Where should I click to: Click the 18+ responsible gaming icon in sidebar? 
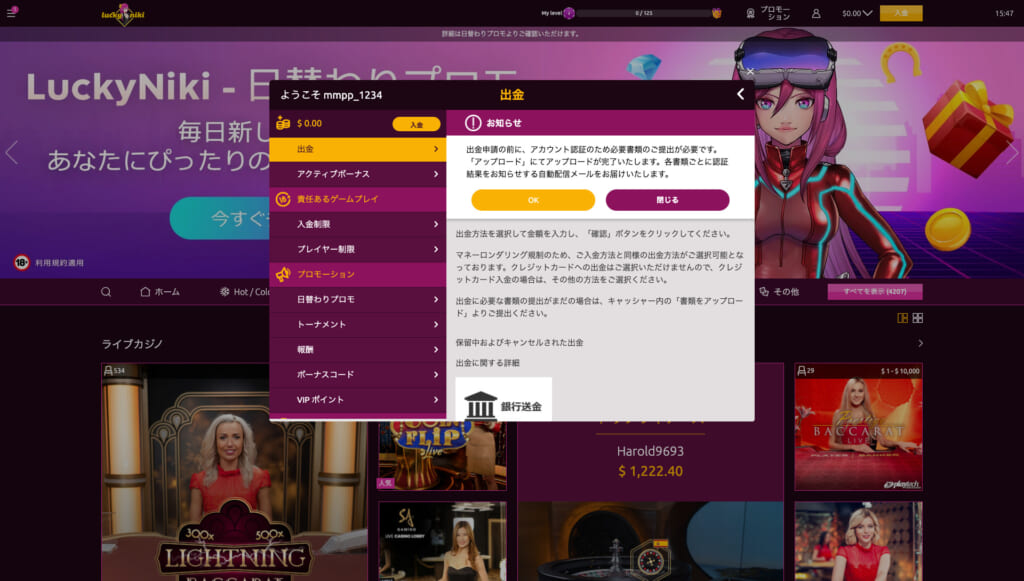283,199
